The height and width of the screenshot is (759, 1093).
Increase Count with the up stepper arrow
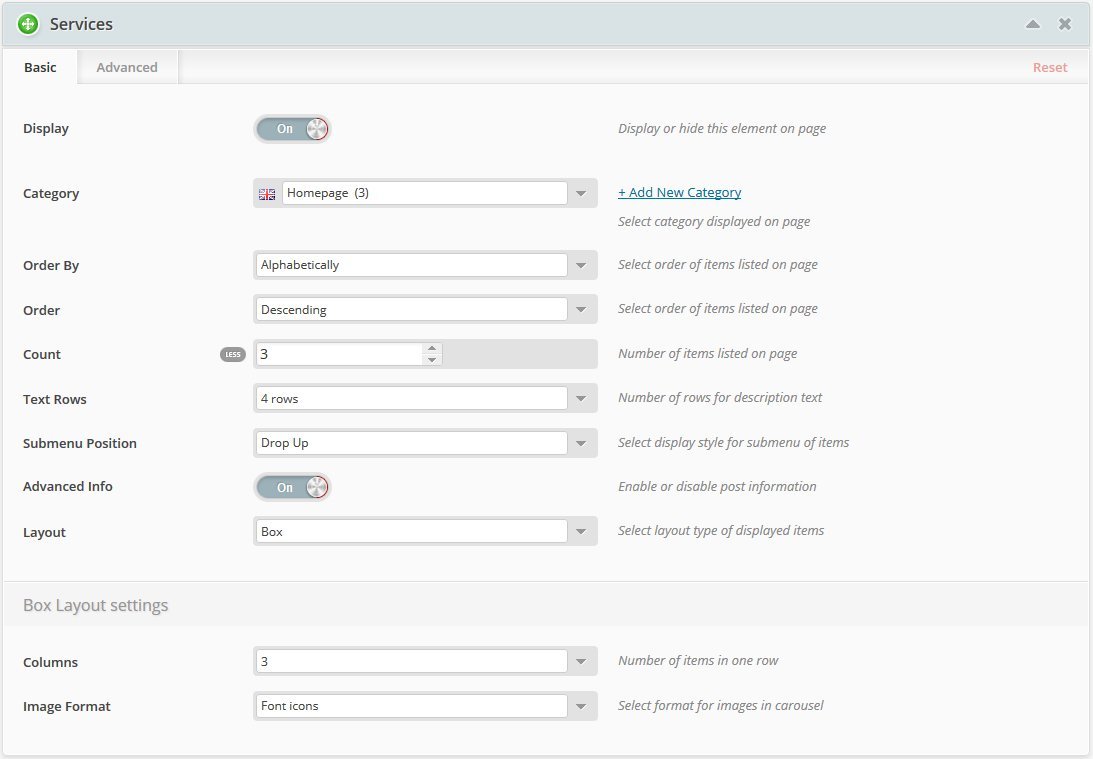432,348
